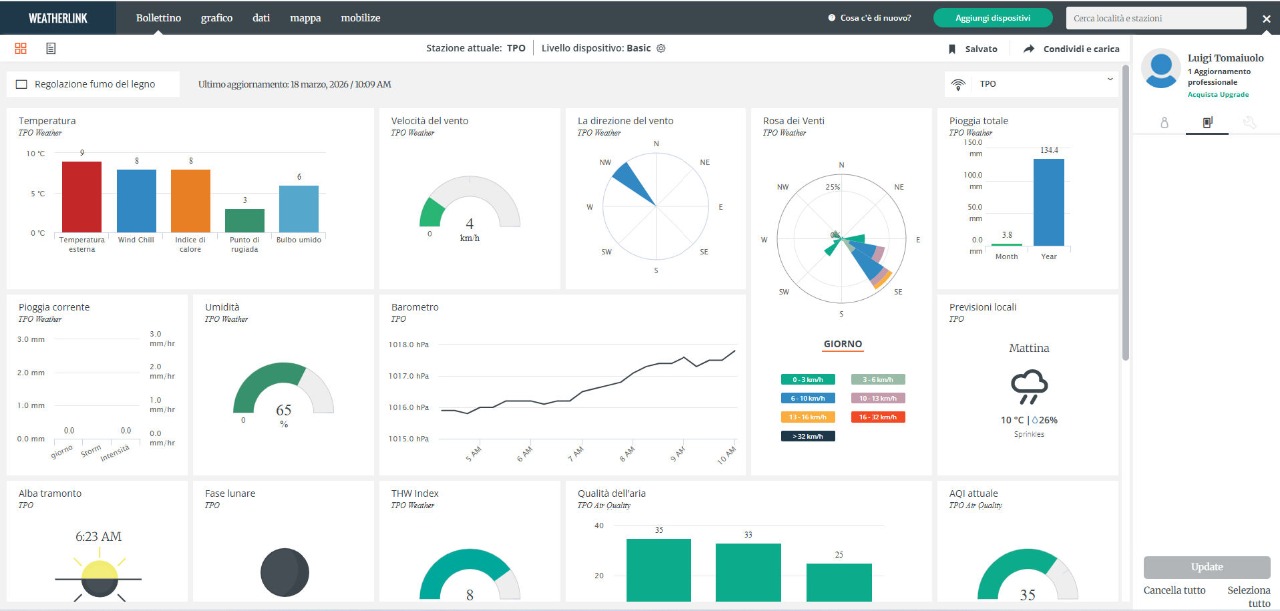
Task: Open the wrench tools tab in the account panel
Action: point(1249,123)
